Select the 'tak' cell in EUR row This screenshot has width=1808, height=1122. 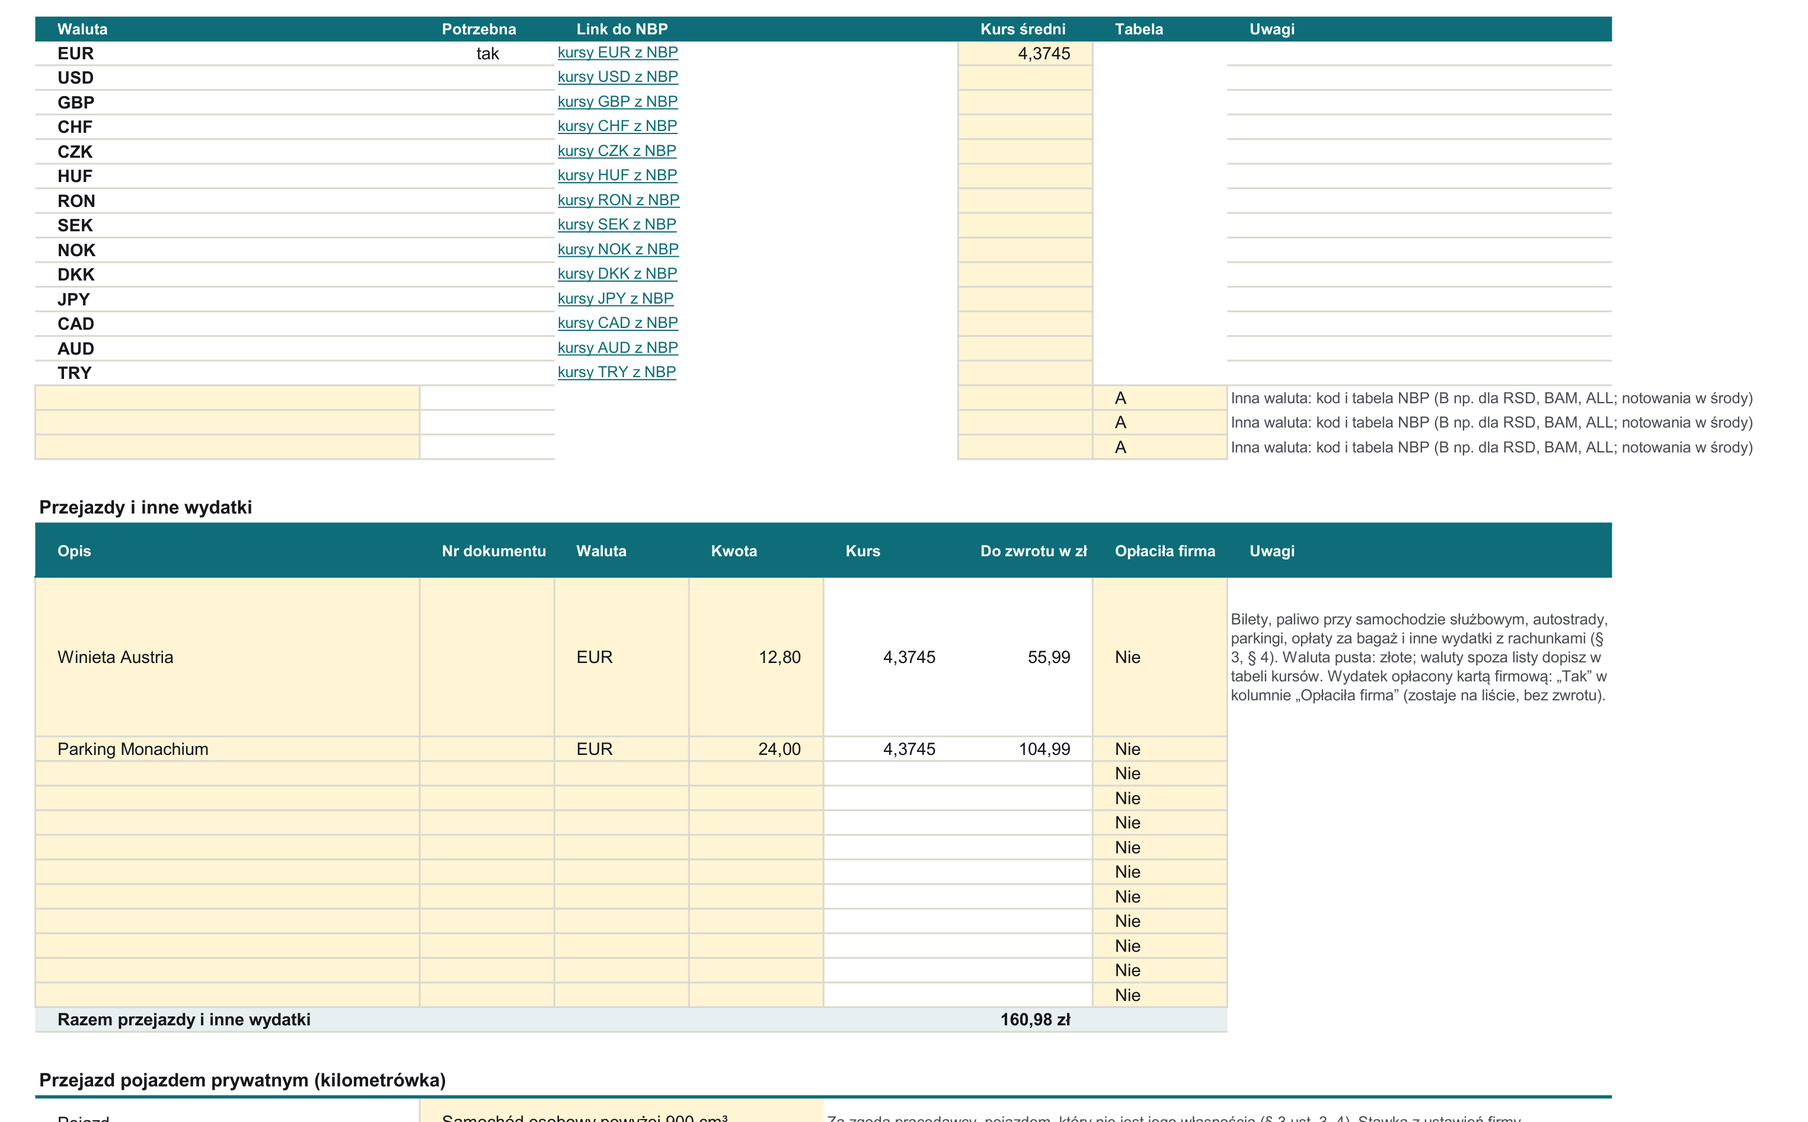pyautogui.click(x=487, y=53)
